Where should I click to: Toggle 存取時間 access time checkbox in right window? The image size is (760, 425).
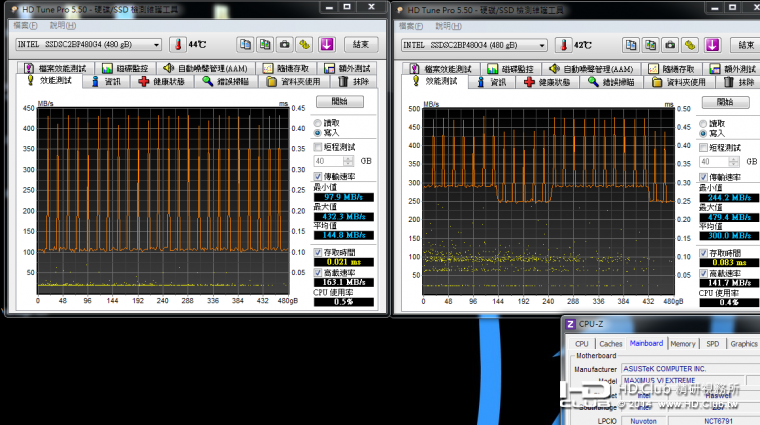[x=703, y=252]
